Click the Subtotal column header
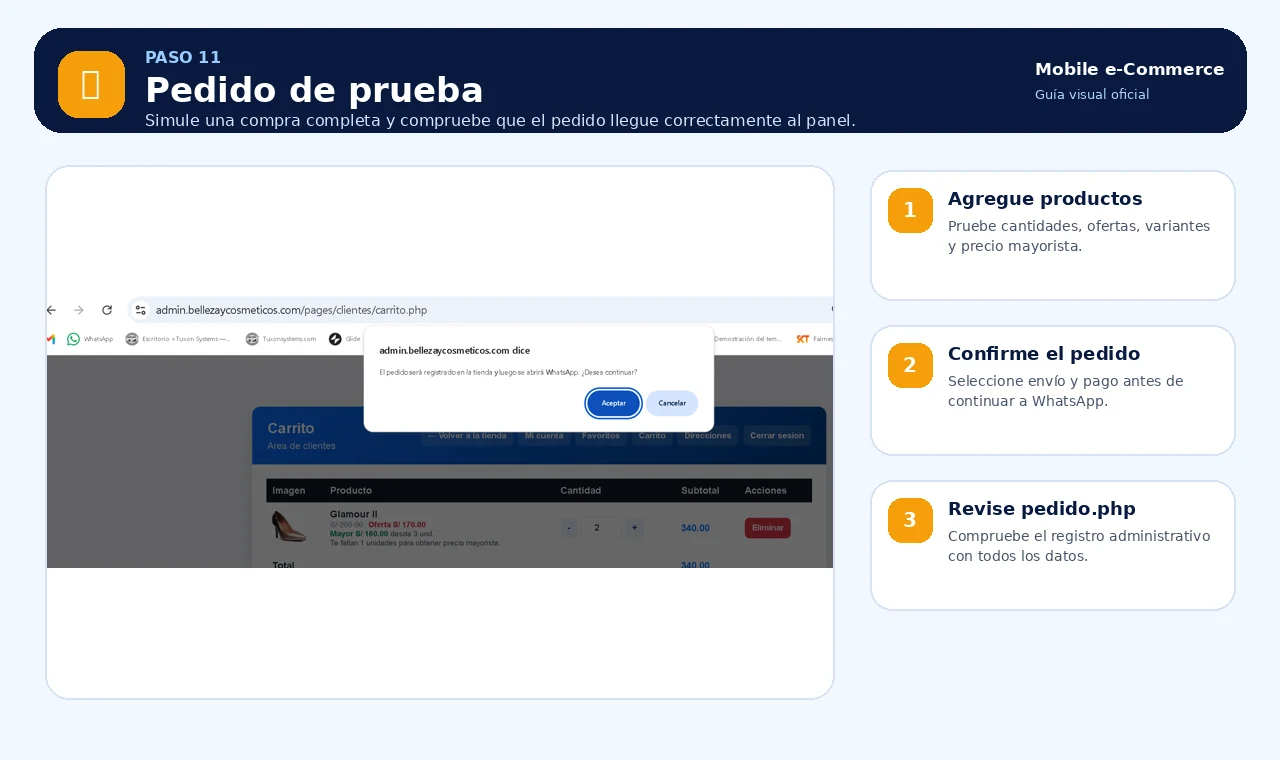The height and width of the screenshot is (760, 1280). [x=700, y=491]
